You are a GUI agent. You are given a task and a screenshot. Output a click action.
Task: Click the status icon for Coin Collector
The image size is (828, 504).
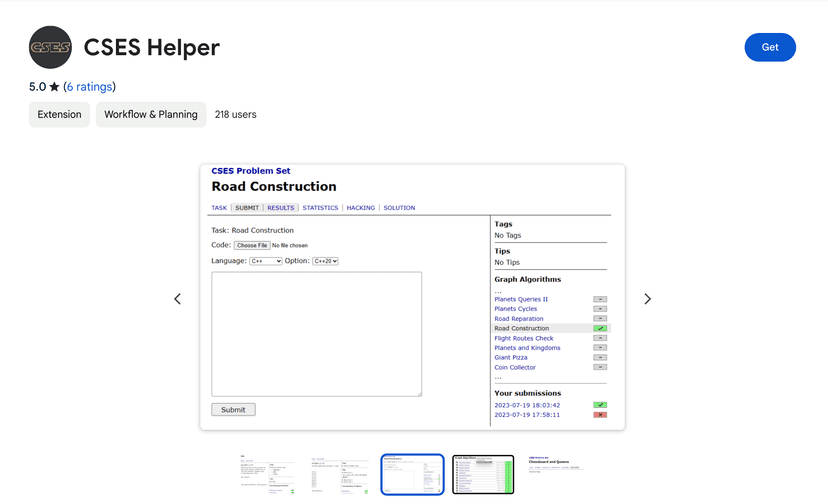[600, 367]
